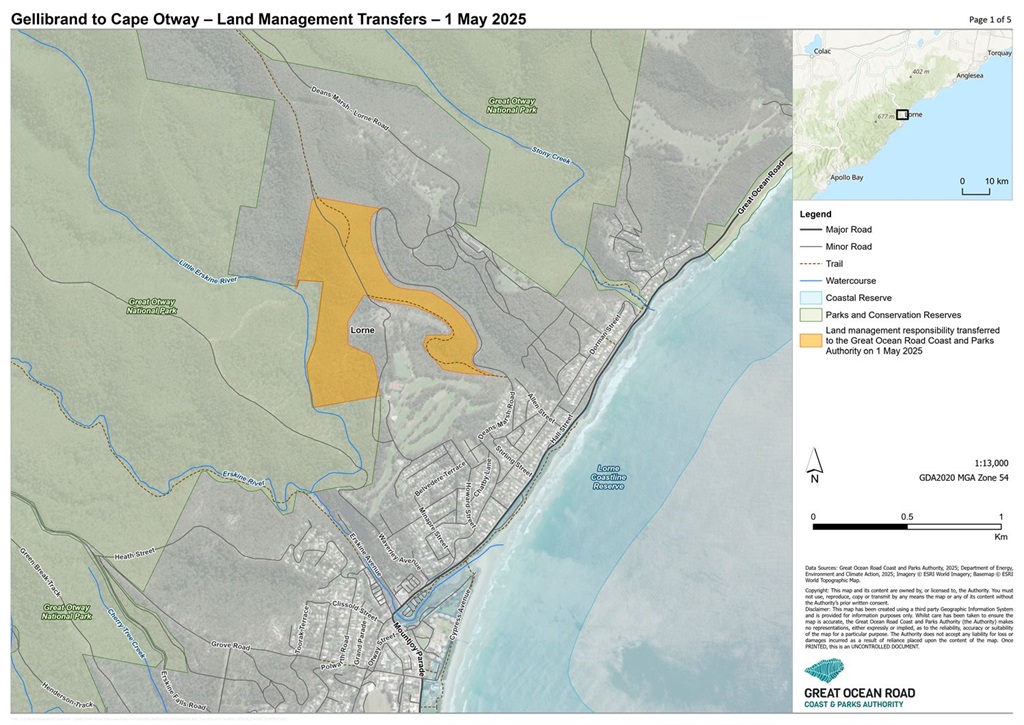Viewport: 1024px width, 725px height.
Task: Pick the green Parks and Conservation Reserves swatch
Action: [810, 315]
